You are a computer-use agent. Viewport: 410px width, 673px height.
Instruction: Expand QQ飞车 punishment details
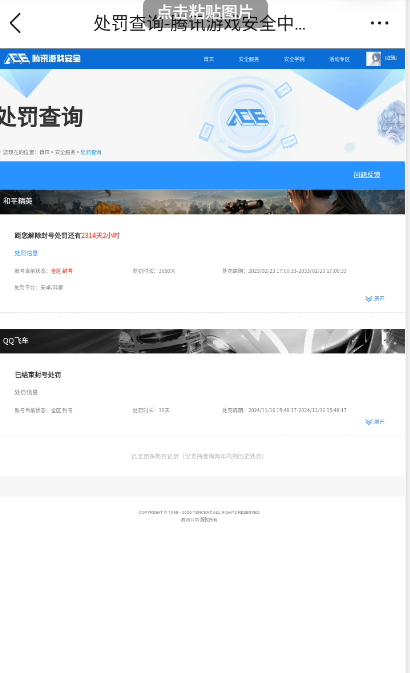[375, 422]
